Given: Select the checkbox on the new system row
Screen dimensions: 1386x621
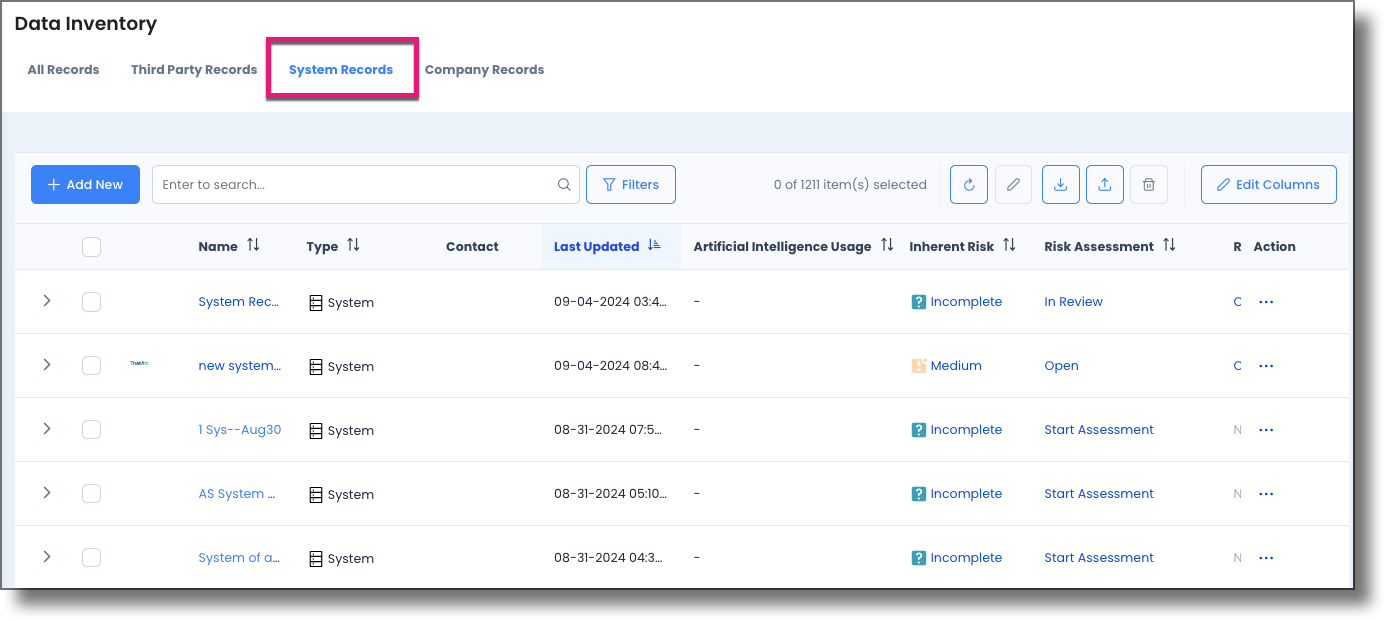Looking at the screenshot, I should click(x=91, y=365).
